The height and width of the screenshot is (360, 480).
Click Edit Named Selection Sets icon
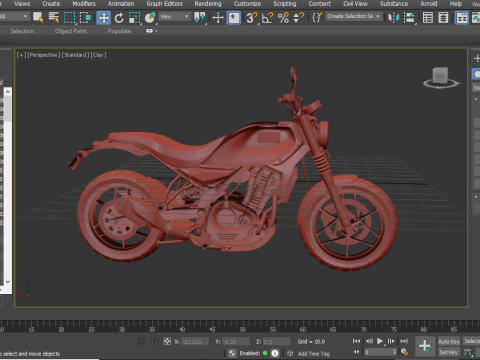pos(317,17)
